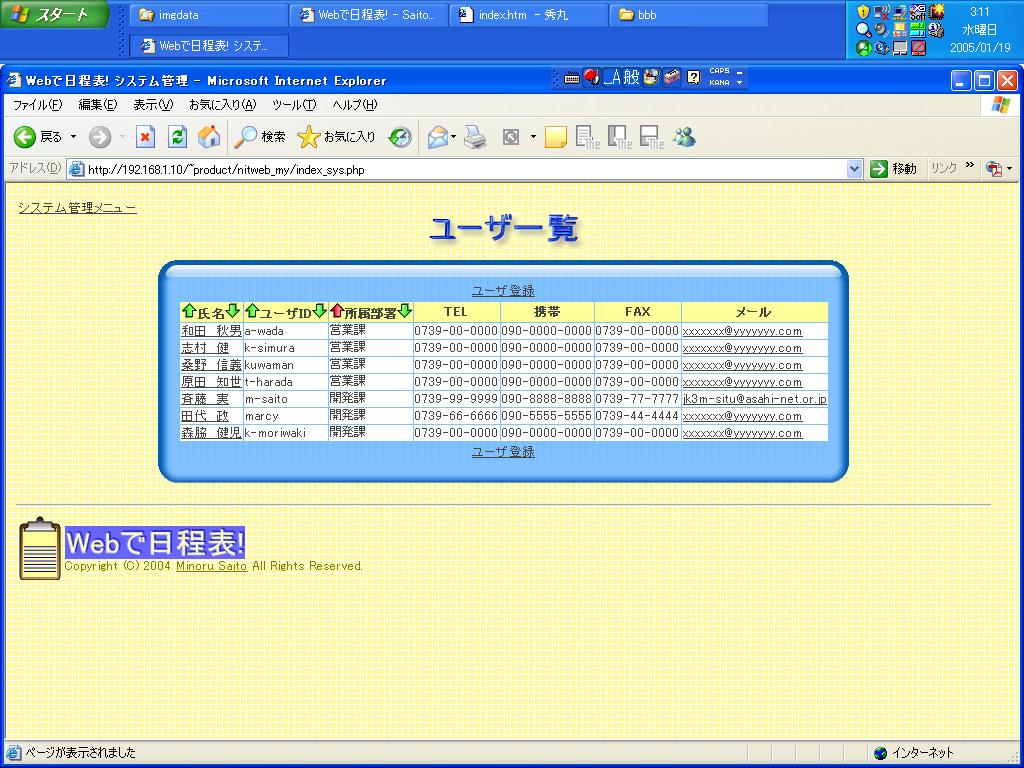Click the browser Home icon

[x=209, y=137]
